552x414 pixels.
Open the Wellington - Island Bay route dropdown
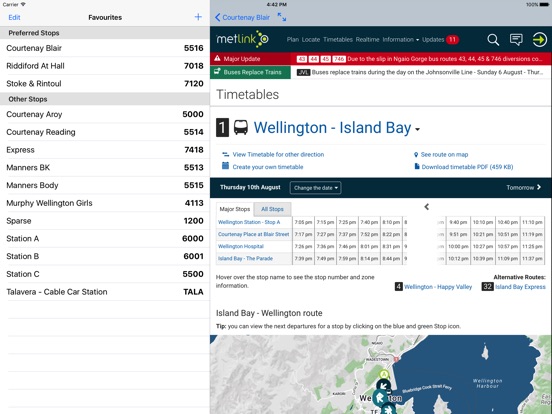click(418, 130)
